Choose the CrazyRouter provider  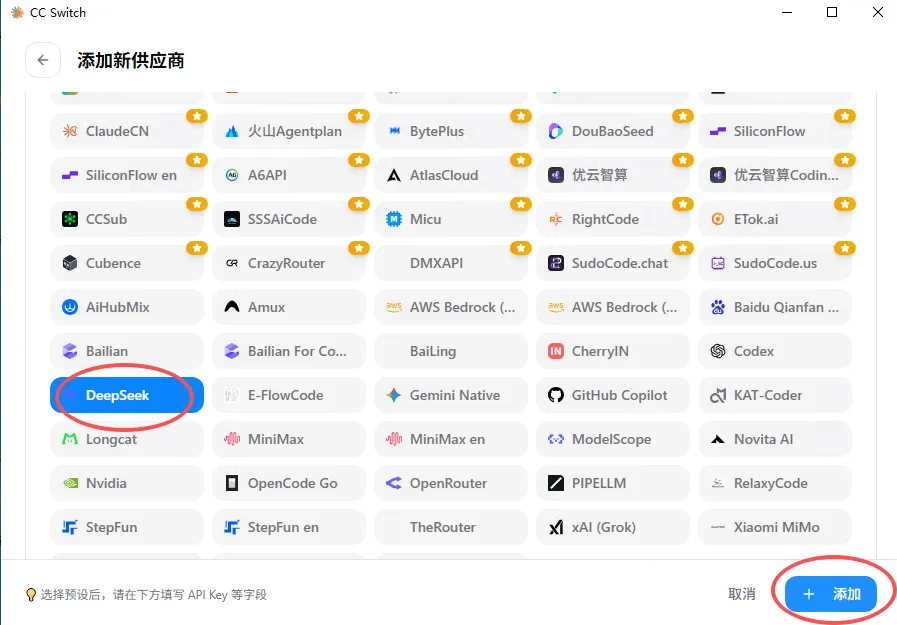click(x=289, y=263)
